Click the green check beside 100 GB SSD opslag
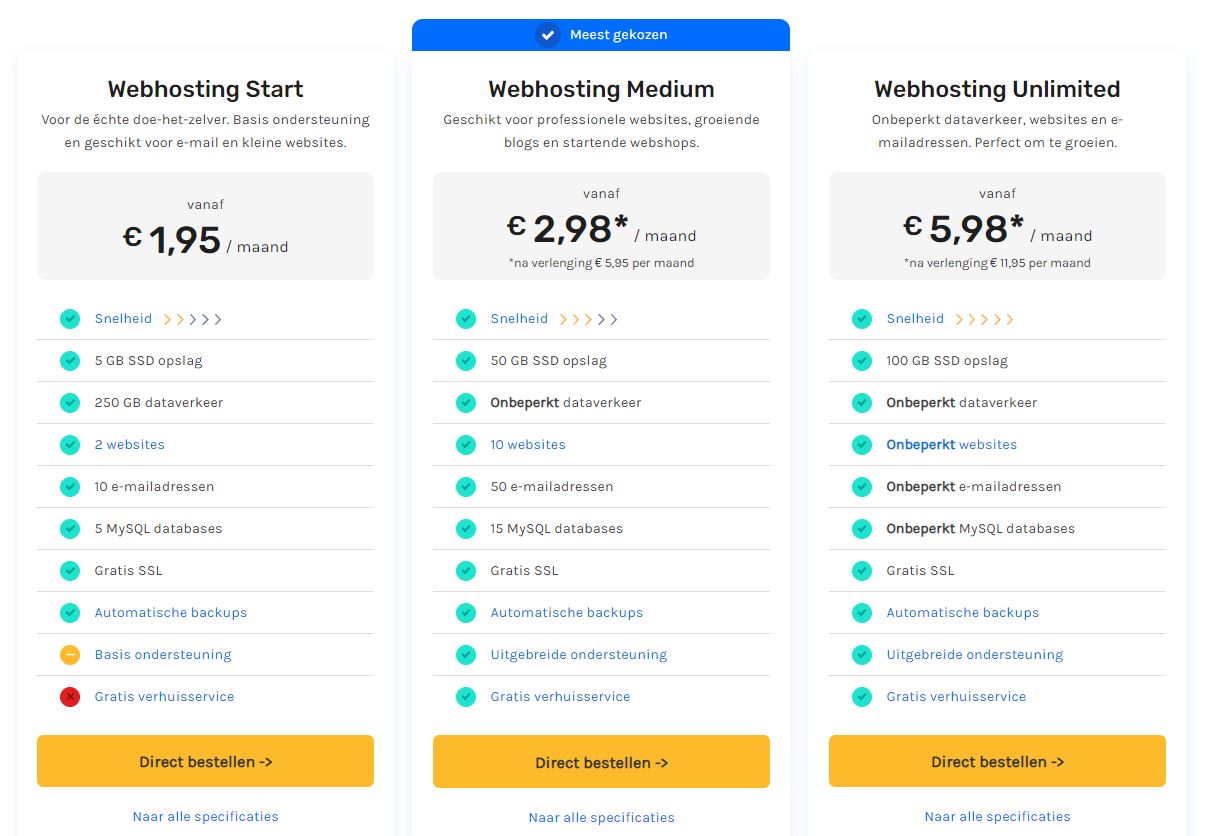Image resolution: width=1224 pixels, height=836 pixels. coord(862,361)
